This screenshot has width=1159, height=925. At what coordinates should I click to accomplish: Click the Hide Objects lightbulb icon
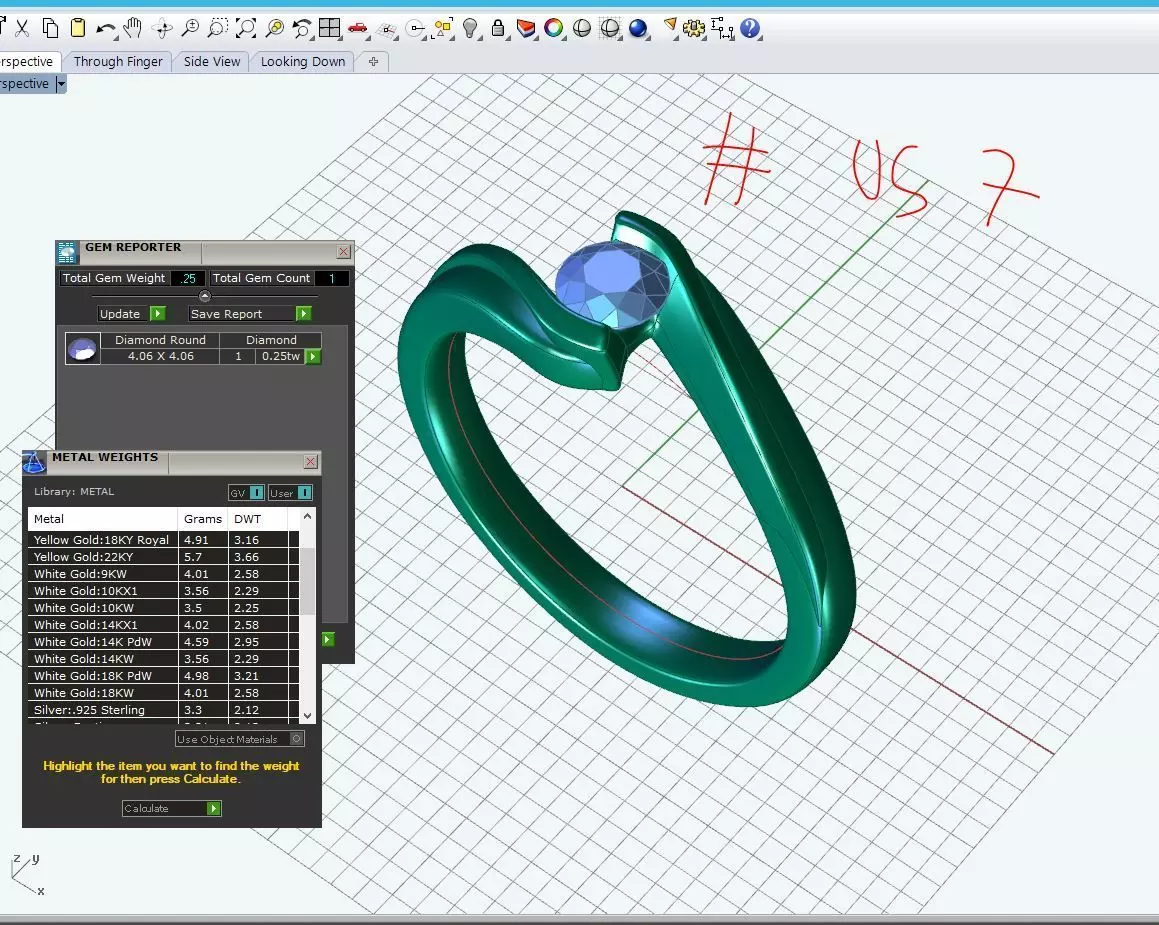[x=470, y=28]
